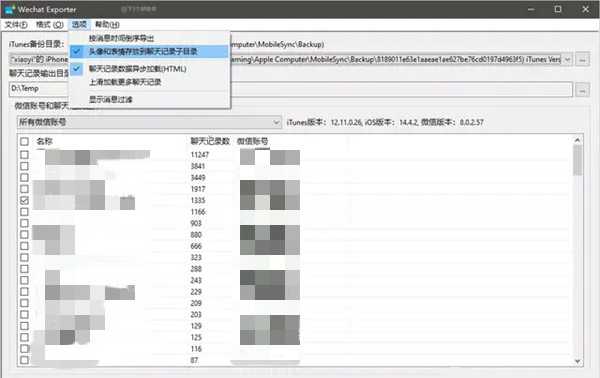Click the 87 record count cell
Image resolution: width=600 pixels, height=378 pixels.
(x=194, y=360)
